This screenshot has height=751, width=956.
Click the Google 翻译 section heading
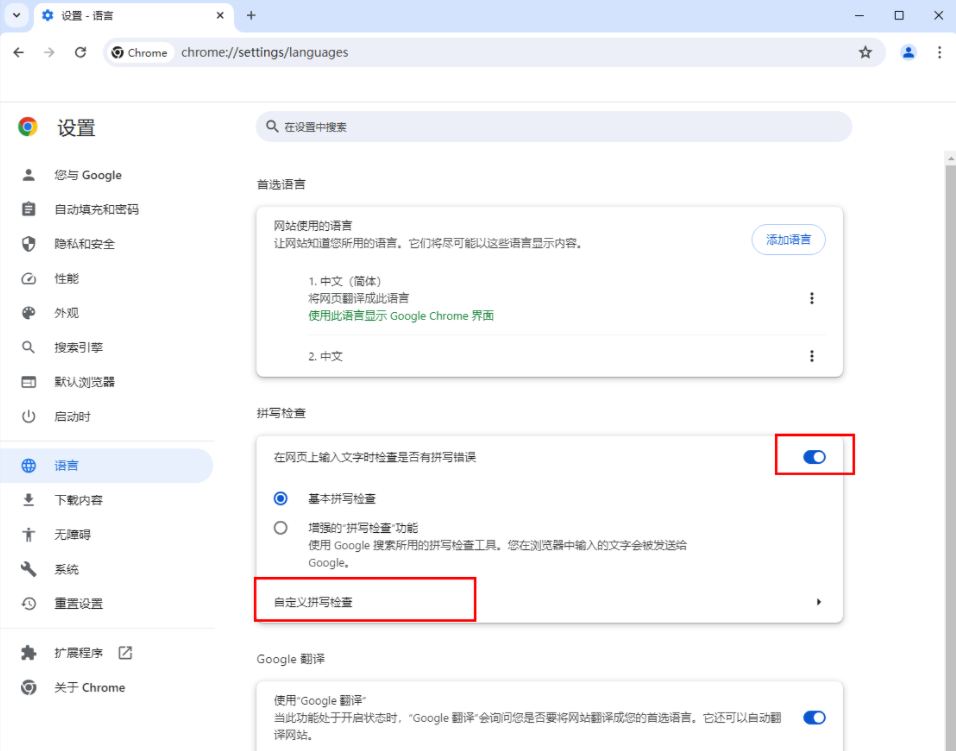(291, 659)
